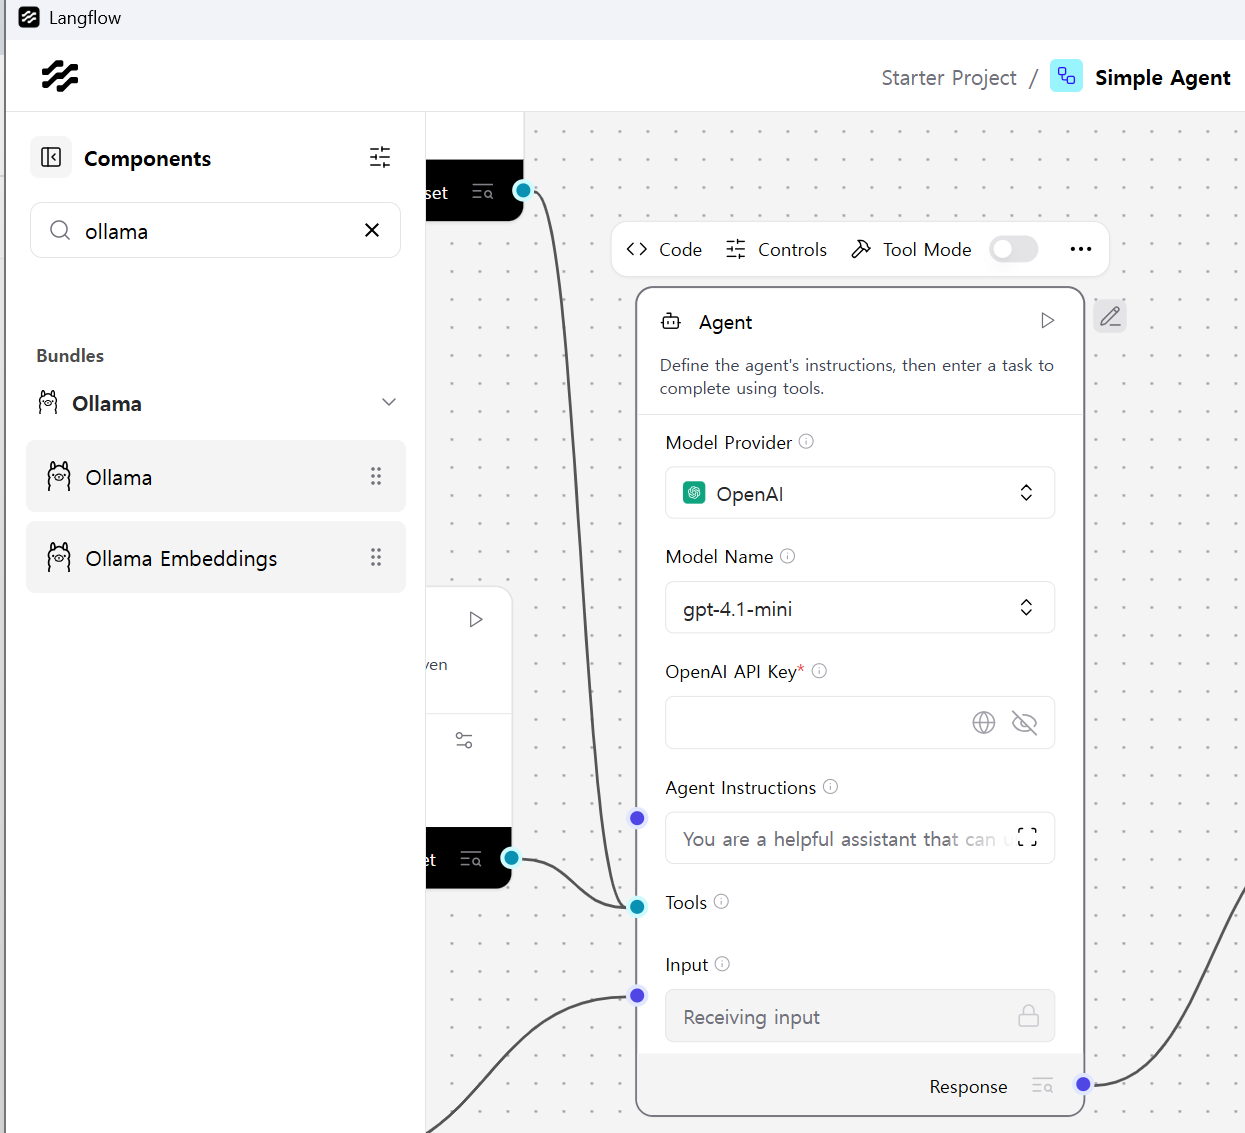
Task: Open component filter settings sliders icon
Action: tap(380, 157)
